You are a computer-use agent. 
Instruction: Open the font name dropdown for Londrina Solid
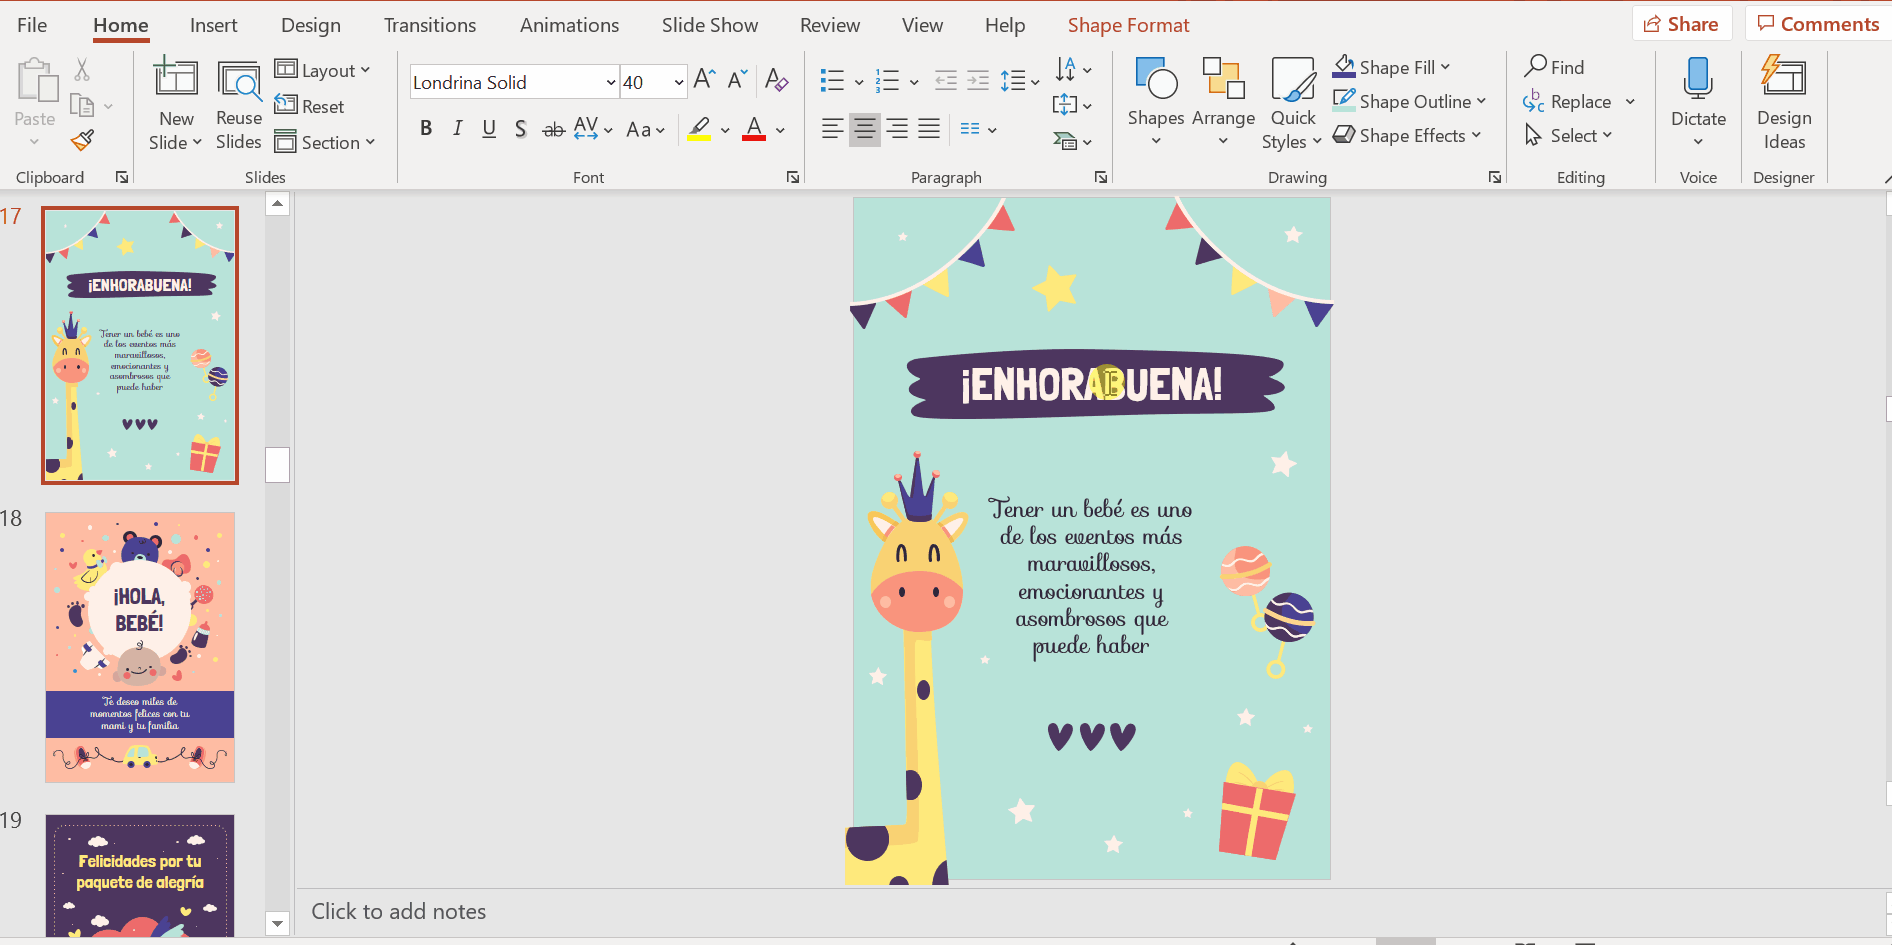pyautogui.click(x=610, y=82)
